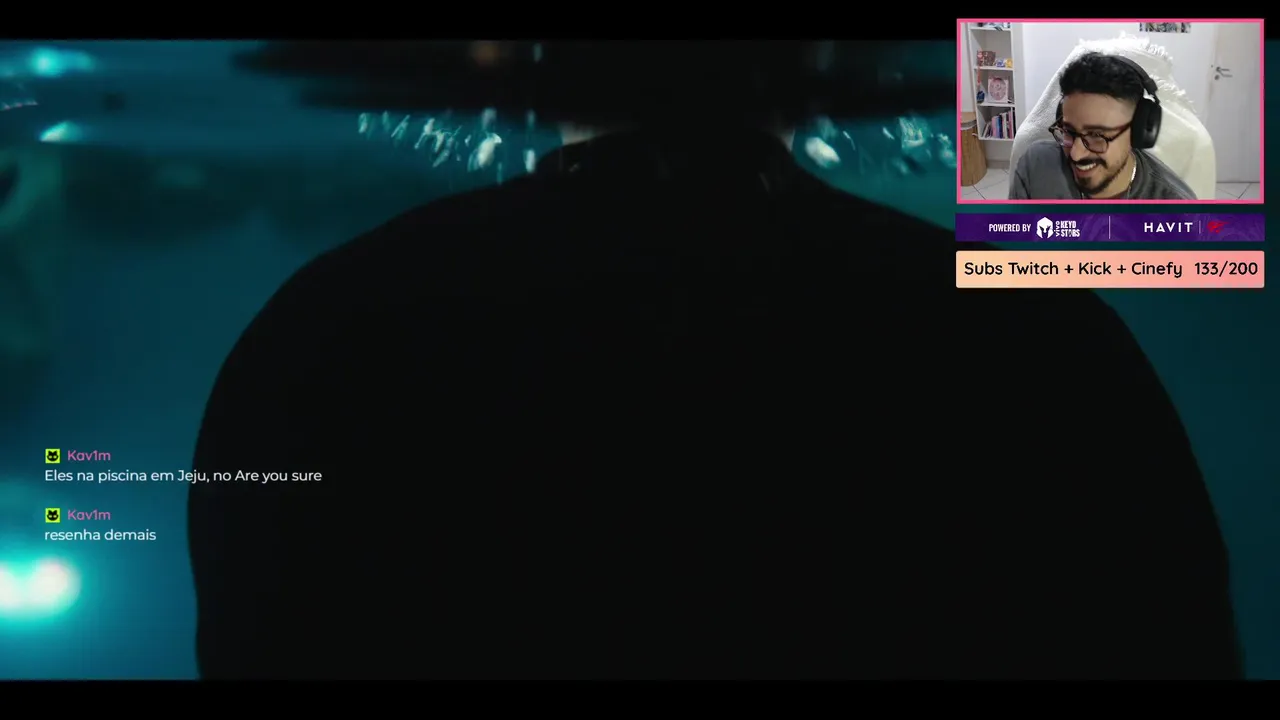
Task: Click chat message 'Eles na piscina em Jeju, no Are you sure'
Action: [183, 476]
